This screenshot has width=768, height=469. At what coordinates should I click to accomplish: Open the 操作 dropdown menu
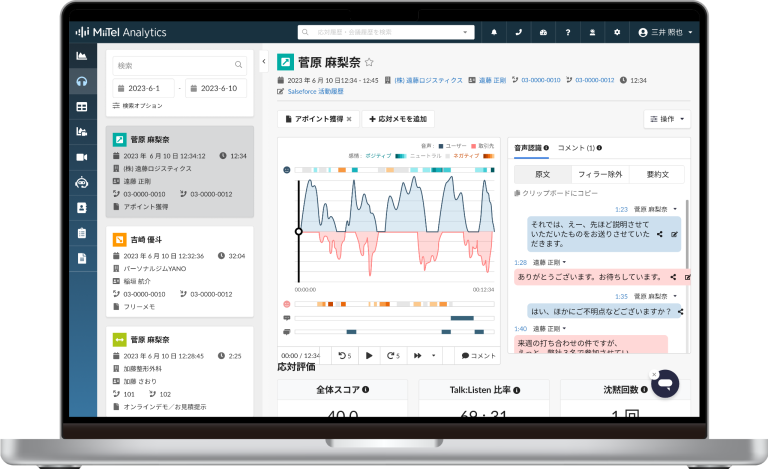[x=666, y=119]
